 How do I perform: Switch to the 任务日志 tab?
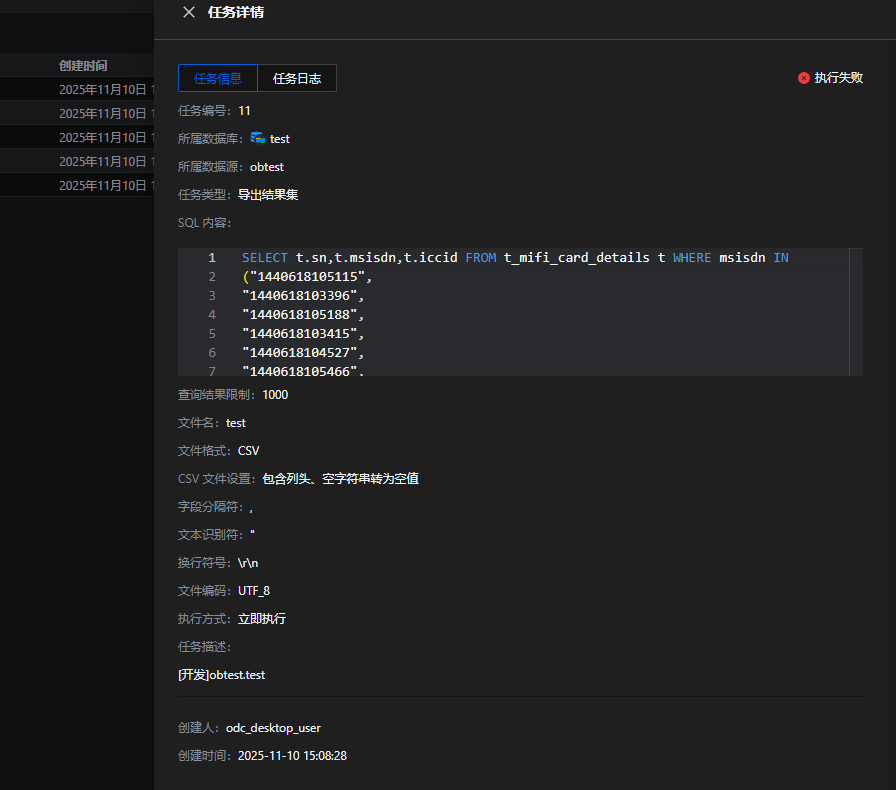297,79
